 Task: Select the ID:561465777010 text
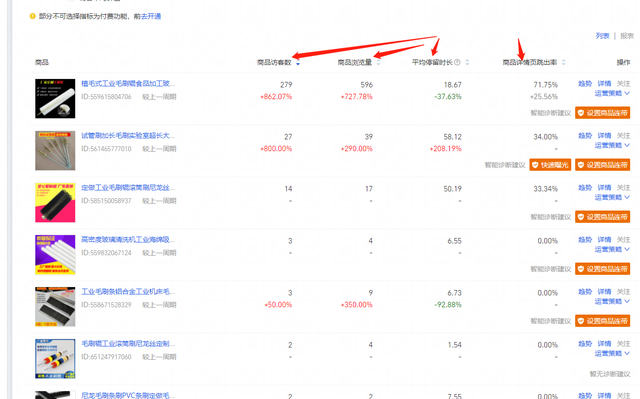pyautogui.click(x=106, y=149)
